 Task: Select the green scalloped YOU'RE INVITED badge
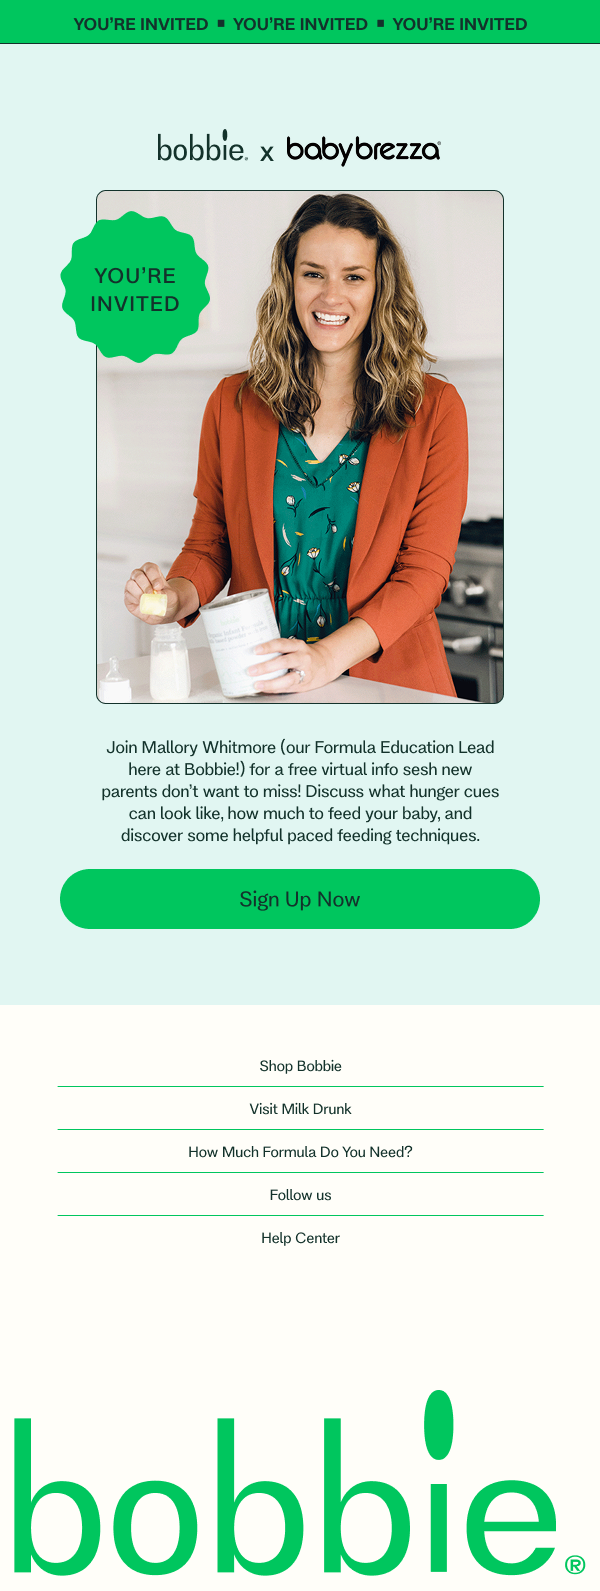135,288
